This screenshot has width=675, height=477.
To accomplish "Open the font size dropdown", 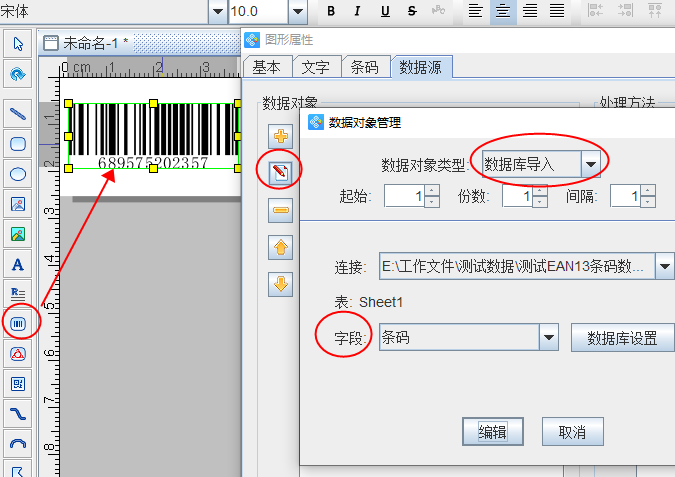I will [x=297, y=11].
